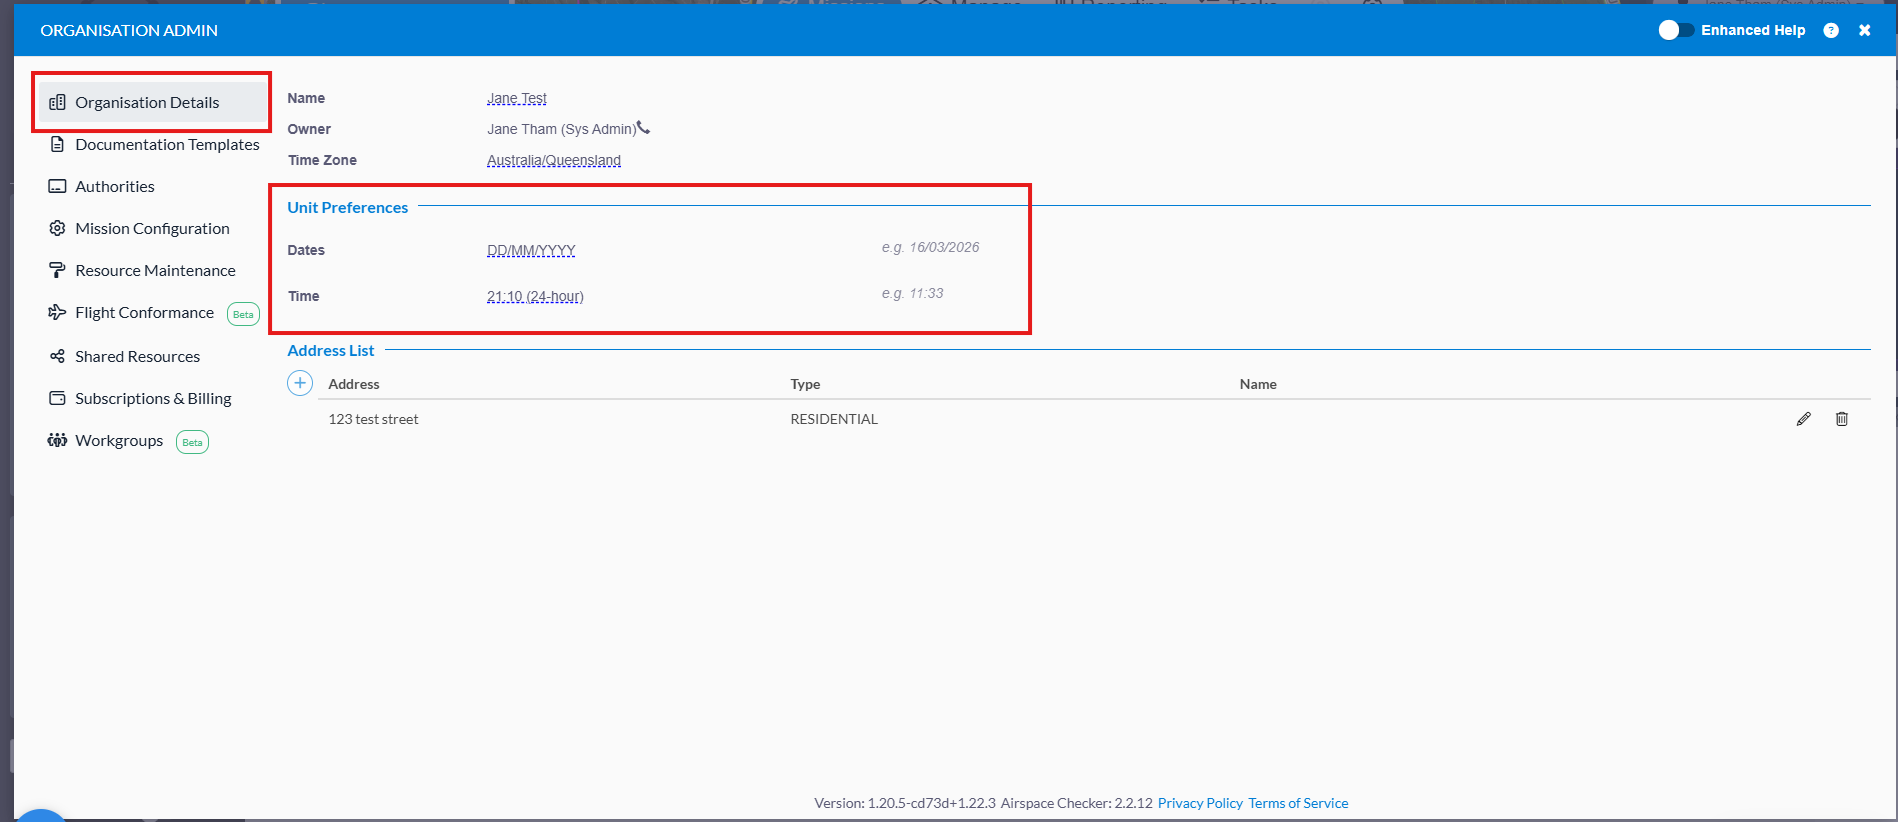Add a new address with the plus icon

[x=300, y=383]
